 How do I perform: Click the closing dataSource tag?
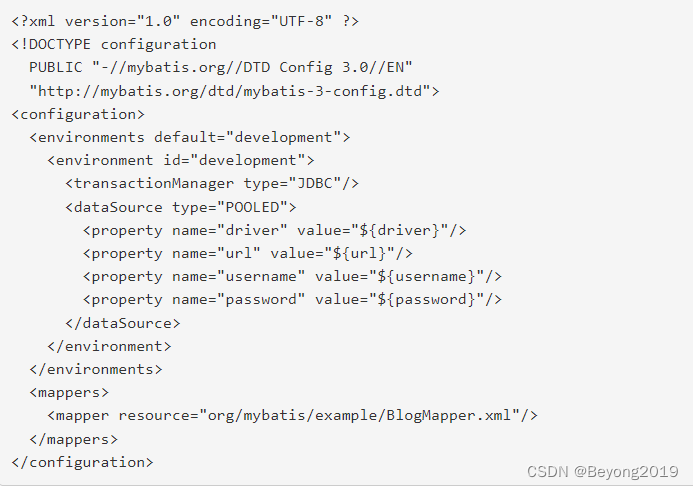pos(123,323)
